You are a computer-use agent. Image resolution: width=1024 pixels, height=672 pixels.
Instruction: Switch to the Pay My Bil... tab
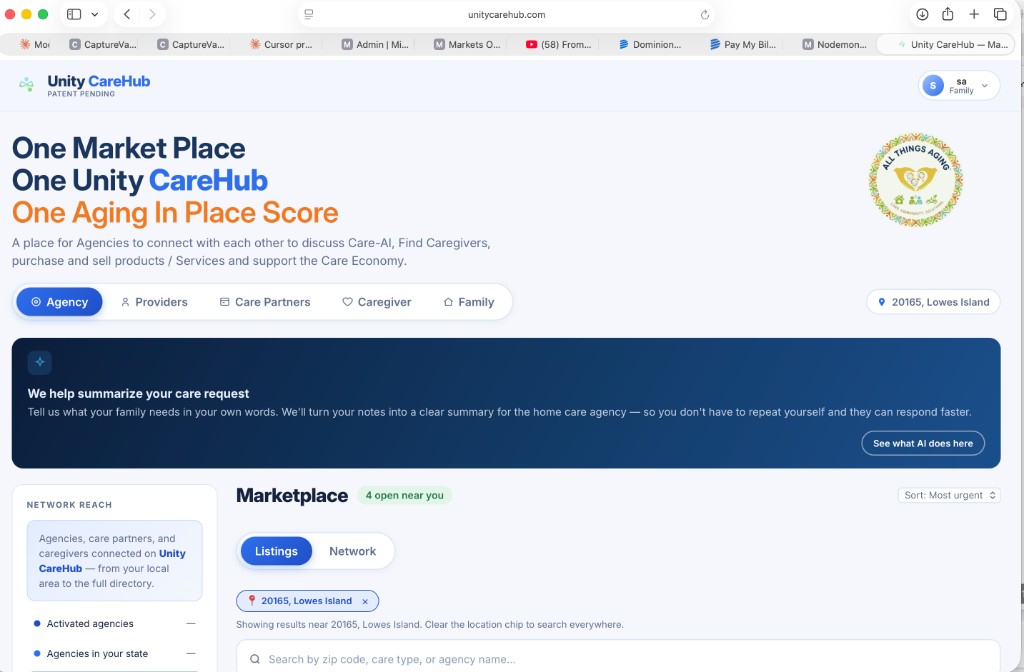click(x=743, y=44)
